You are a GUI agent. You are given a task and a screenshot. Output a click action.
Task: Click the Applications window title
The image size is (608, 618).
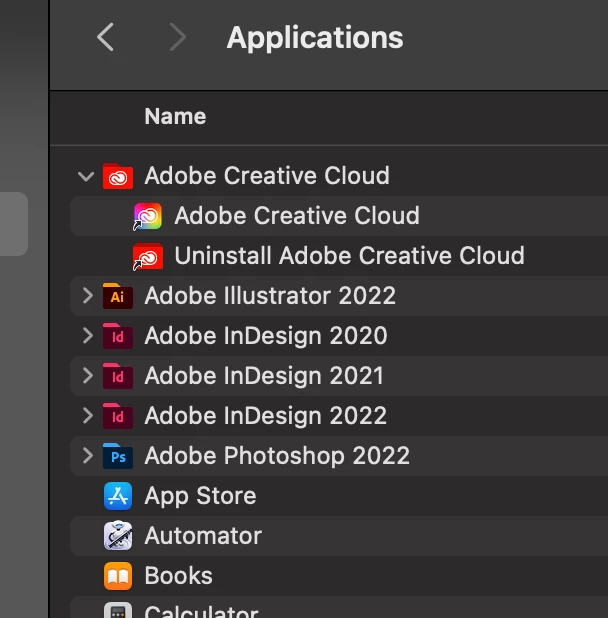(x=315, y=38)
